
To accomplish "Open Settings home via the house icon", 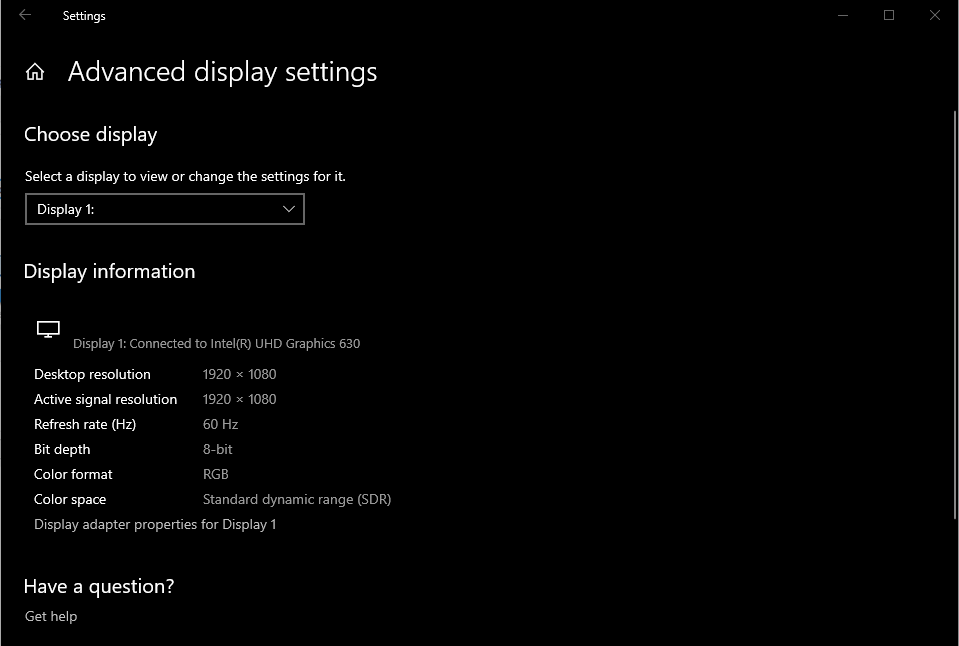I will click(35, 72).
